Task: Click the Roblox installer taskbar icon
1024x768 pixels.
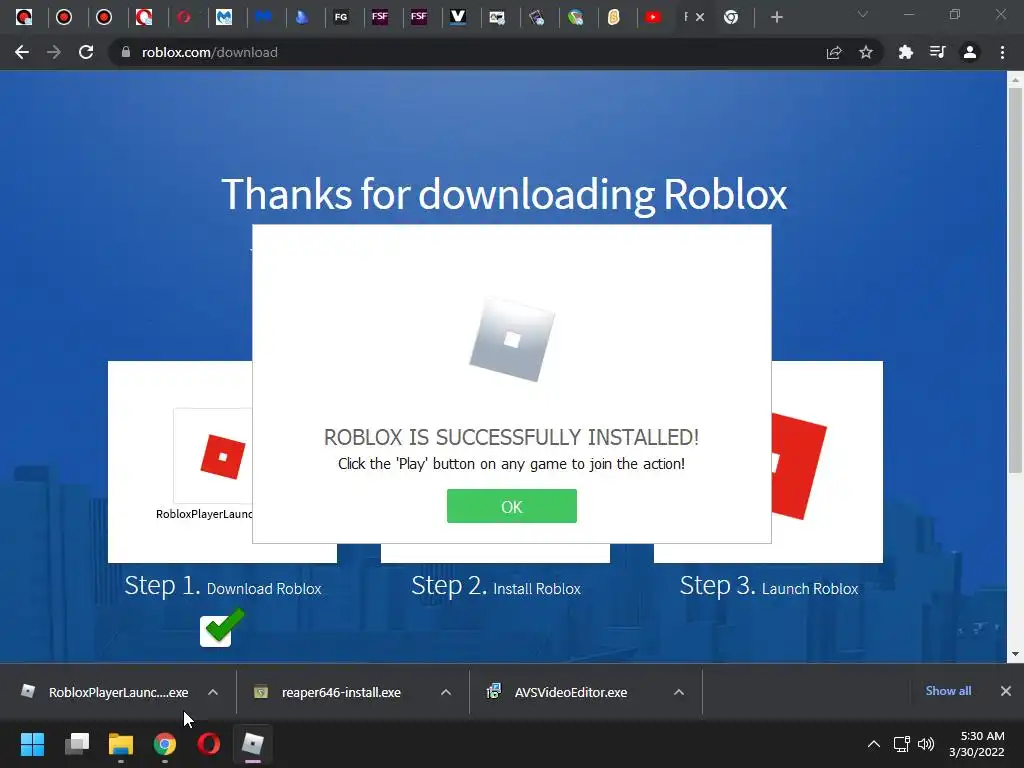Action: click(x=253, y=744)
